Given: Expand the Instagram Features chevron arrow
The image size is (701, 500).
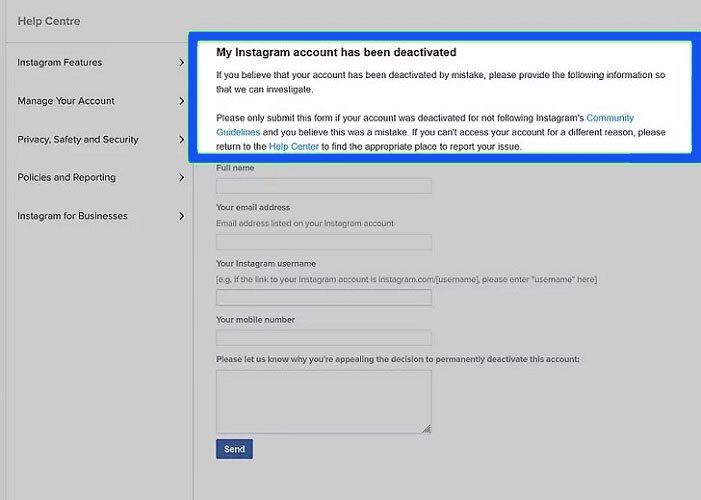Looking at the screenshot, I should coord(181,63).
